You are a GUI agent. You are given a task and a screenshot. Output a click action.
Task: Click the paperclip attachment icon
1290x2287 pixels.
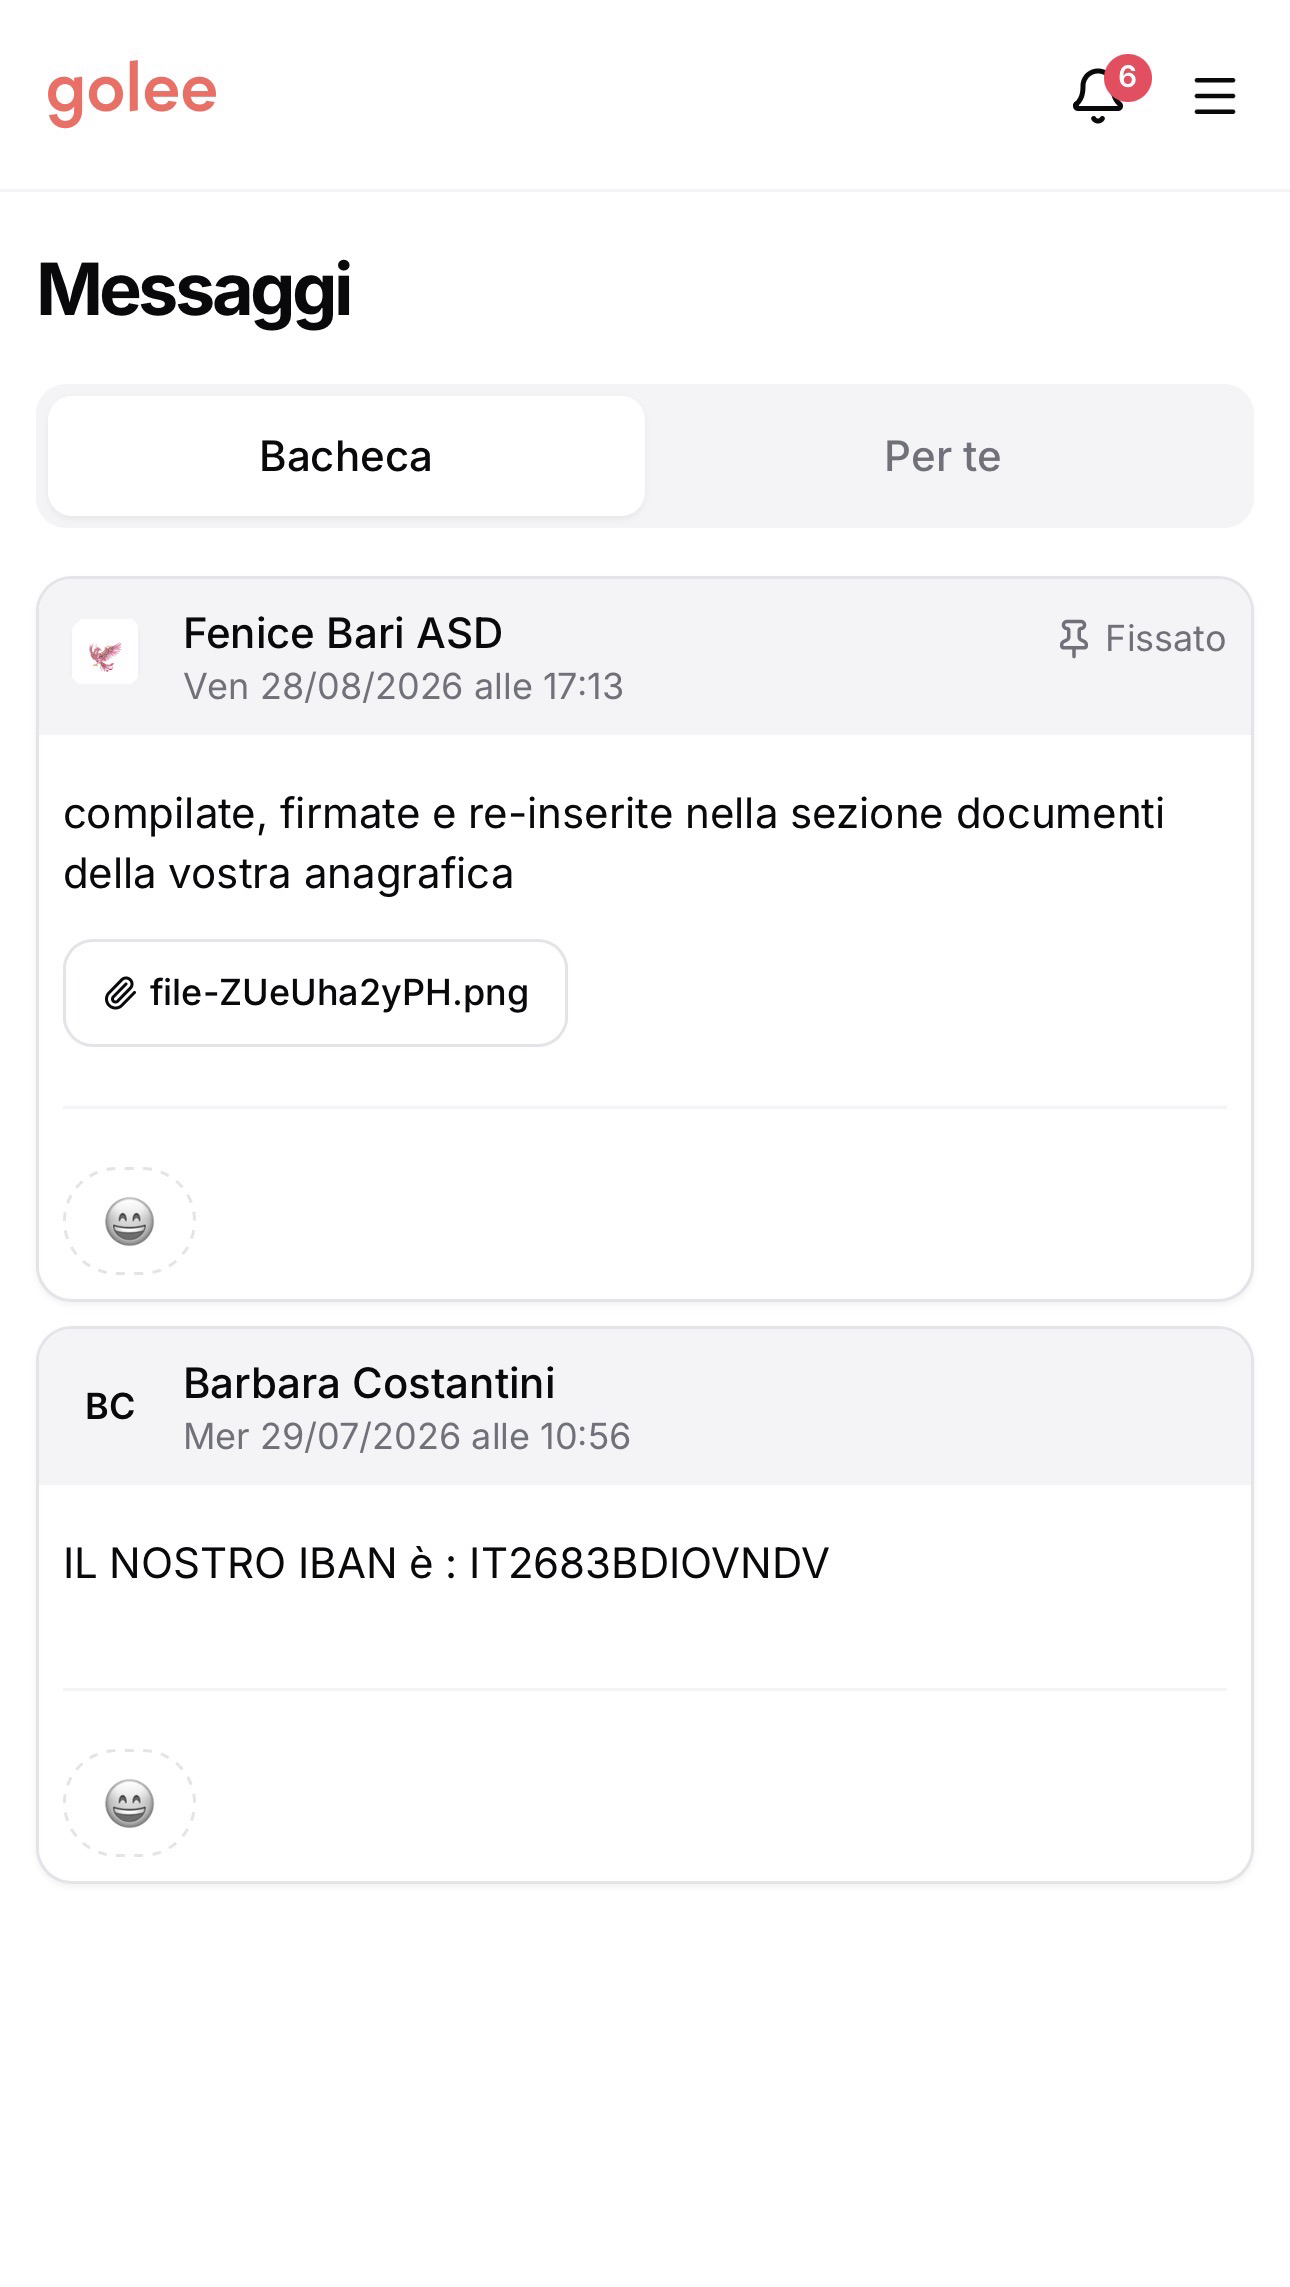pos(120,993)
